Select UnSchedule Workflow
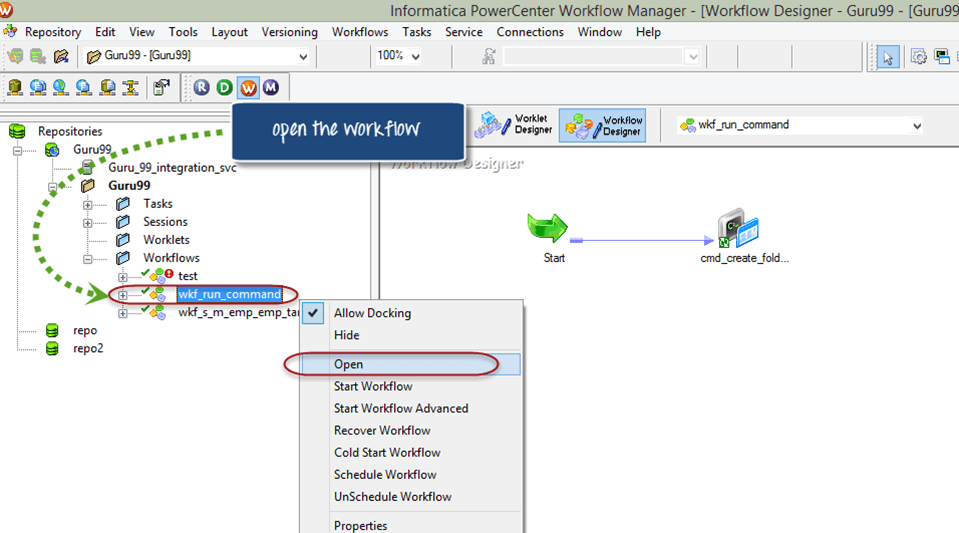The width and height of the screenshot is (959, 533). pos(410,496)
